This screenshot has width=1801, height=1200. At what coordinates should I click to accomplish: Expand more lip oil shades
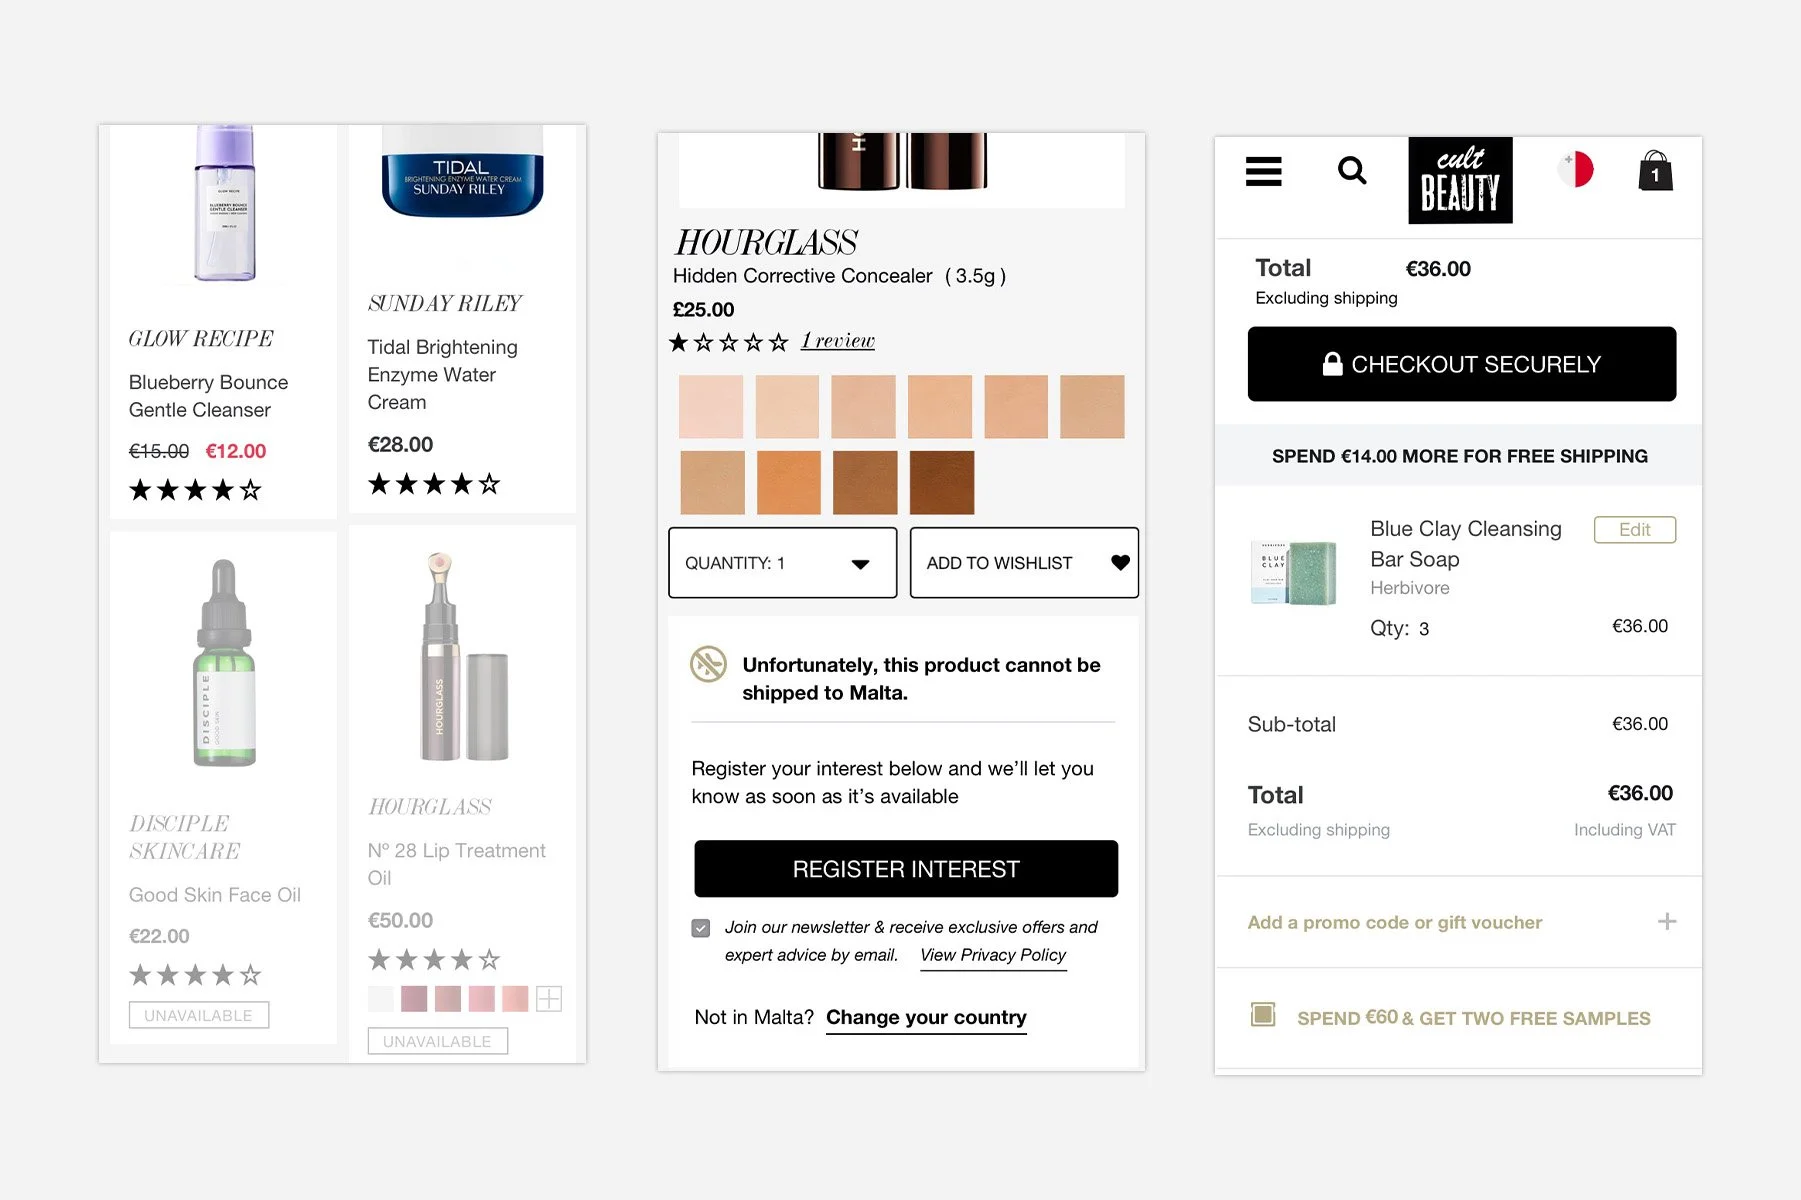549,998
